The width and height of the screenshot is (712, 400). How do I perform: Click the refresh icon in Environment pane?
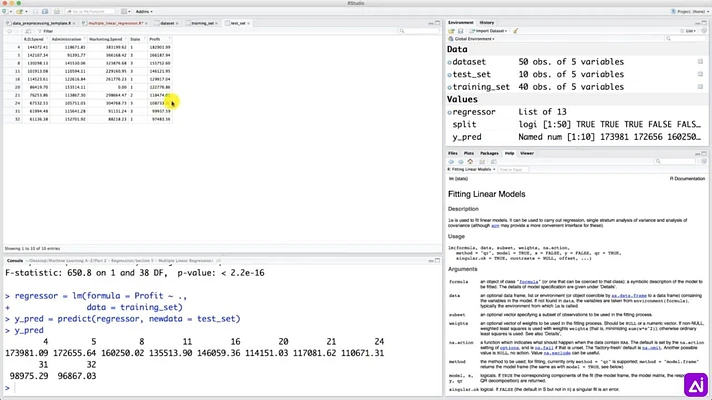tap(703, 31)
